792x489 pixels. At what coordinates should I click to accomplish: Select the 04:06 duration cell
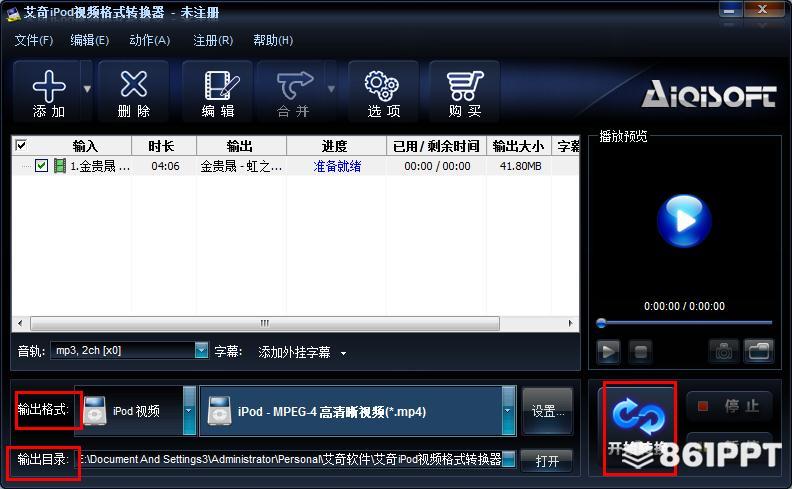point(165,166)
